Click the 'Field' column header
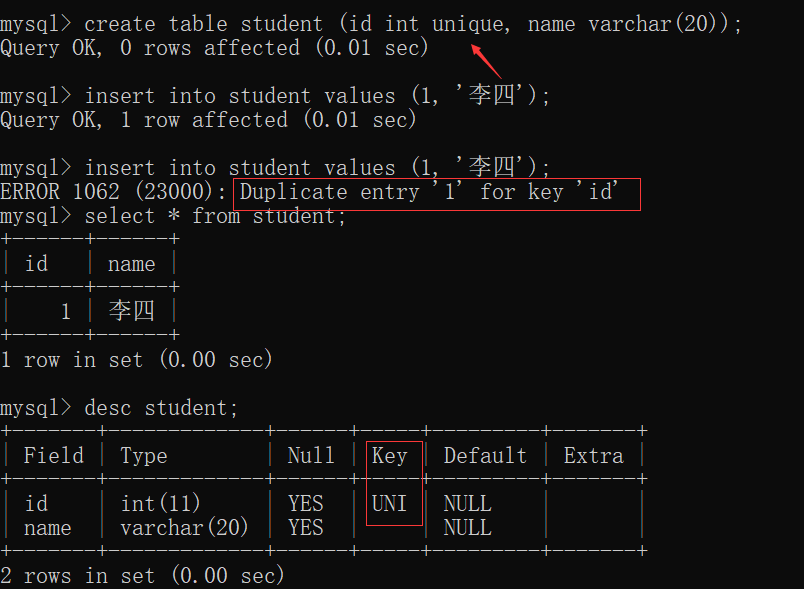 pos(54,456)
